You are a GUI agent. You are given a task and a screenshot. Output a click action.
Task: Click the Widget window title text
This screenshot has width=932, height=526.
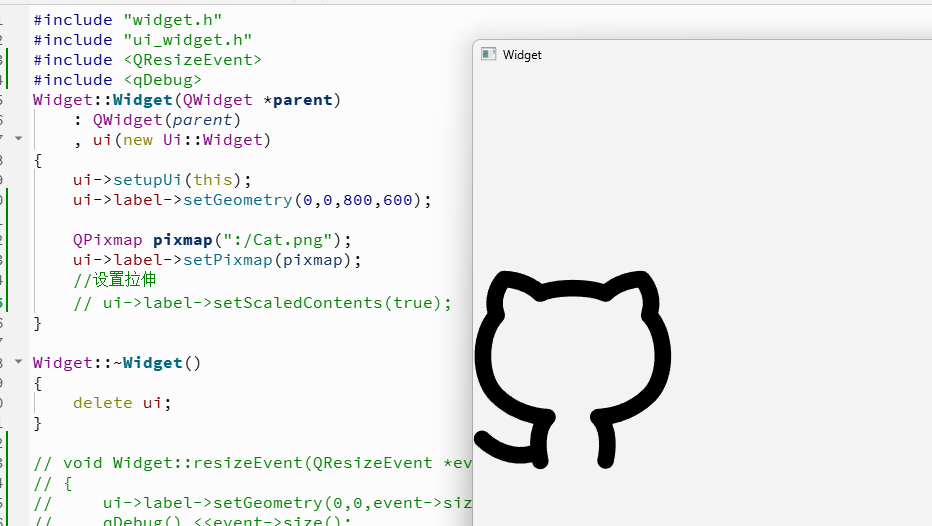(522, 55)
